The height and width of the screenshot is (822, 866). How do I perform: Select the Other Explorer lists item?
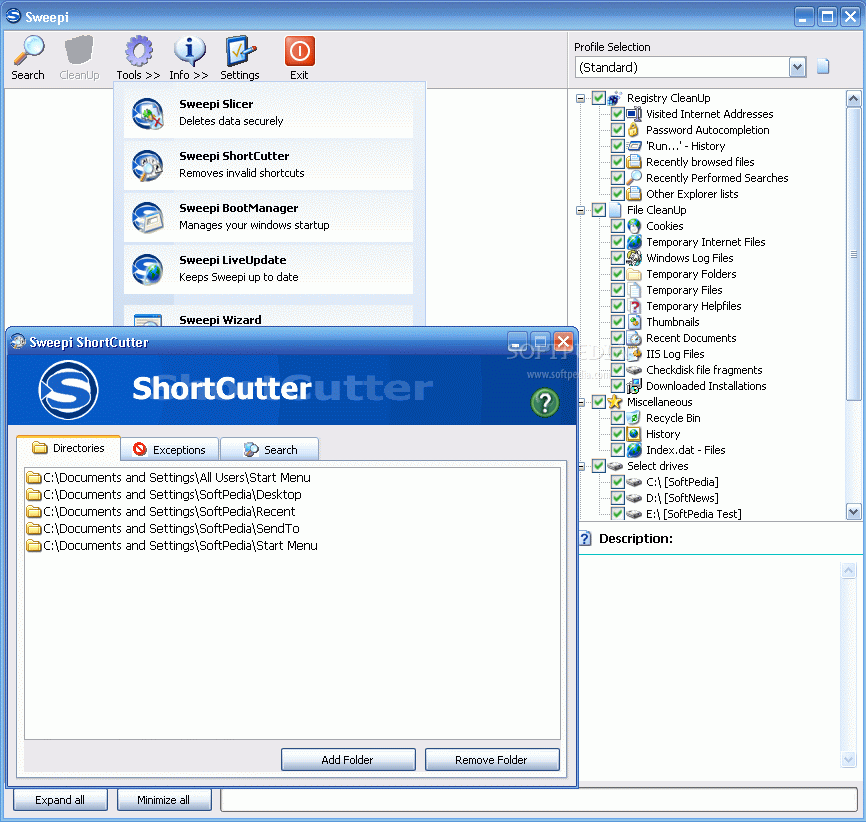[x=692, y=194]
